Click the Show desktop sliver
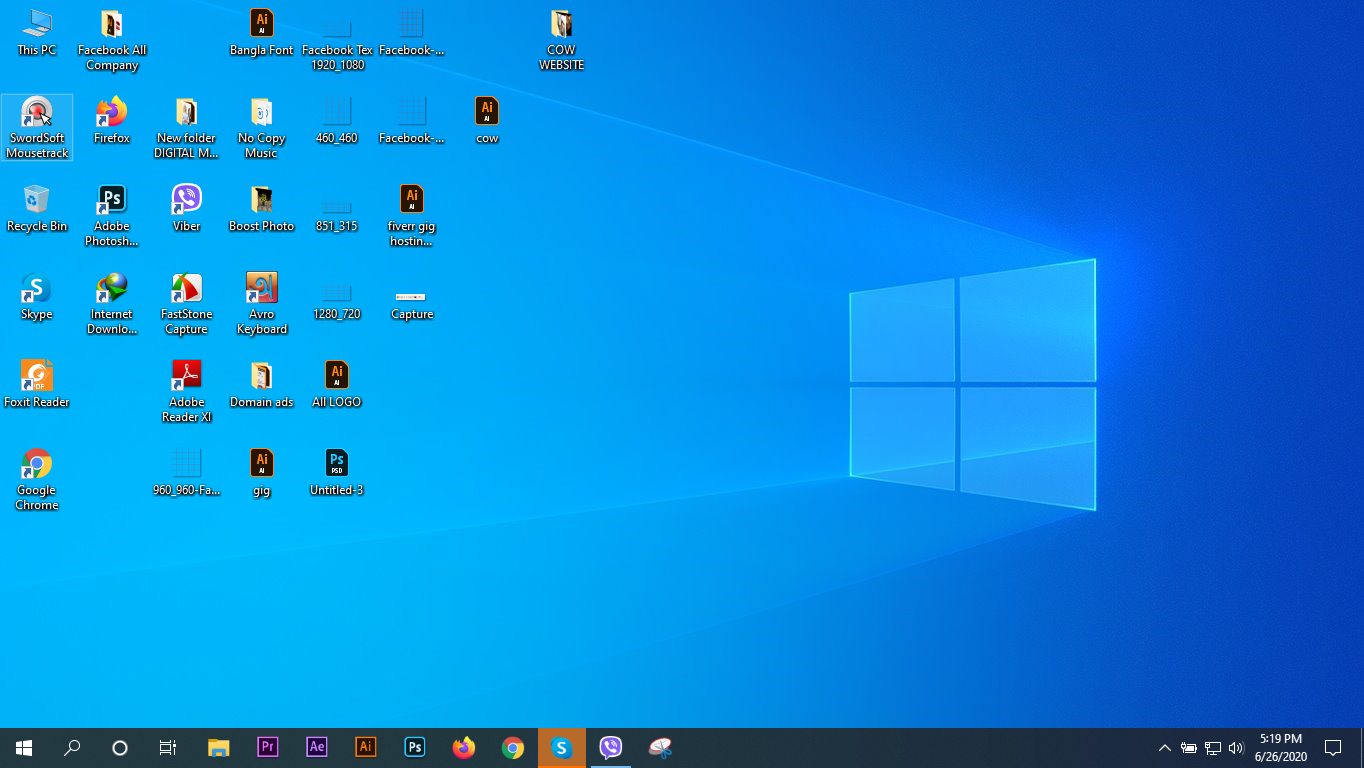Screen dimensions: 1364x768 1361,748
